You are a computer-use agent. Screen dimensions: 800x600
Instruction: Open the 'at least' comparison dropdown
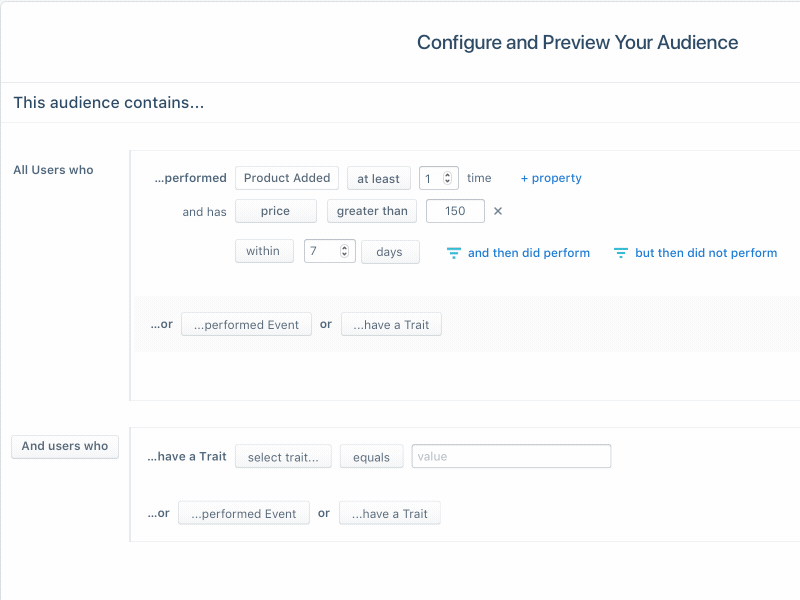378,177
